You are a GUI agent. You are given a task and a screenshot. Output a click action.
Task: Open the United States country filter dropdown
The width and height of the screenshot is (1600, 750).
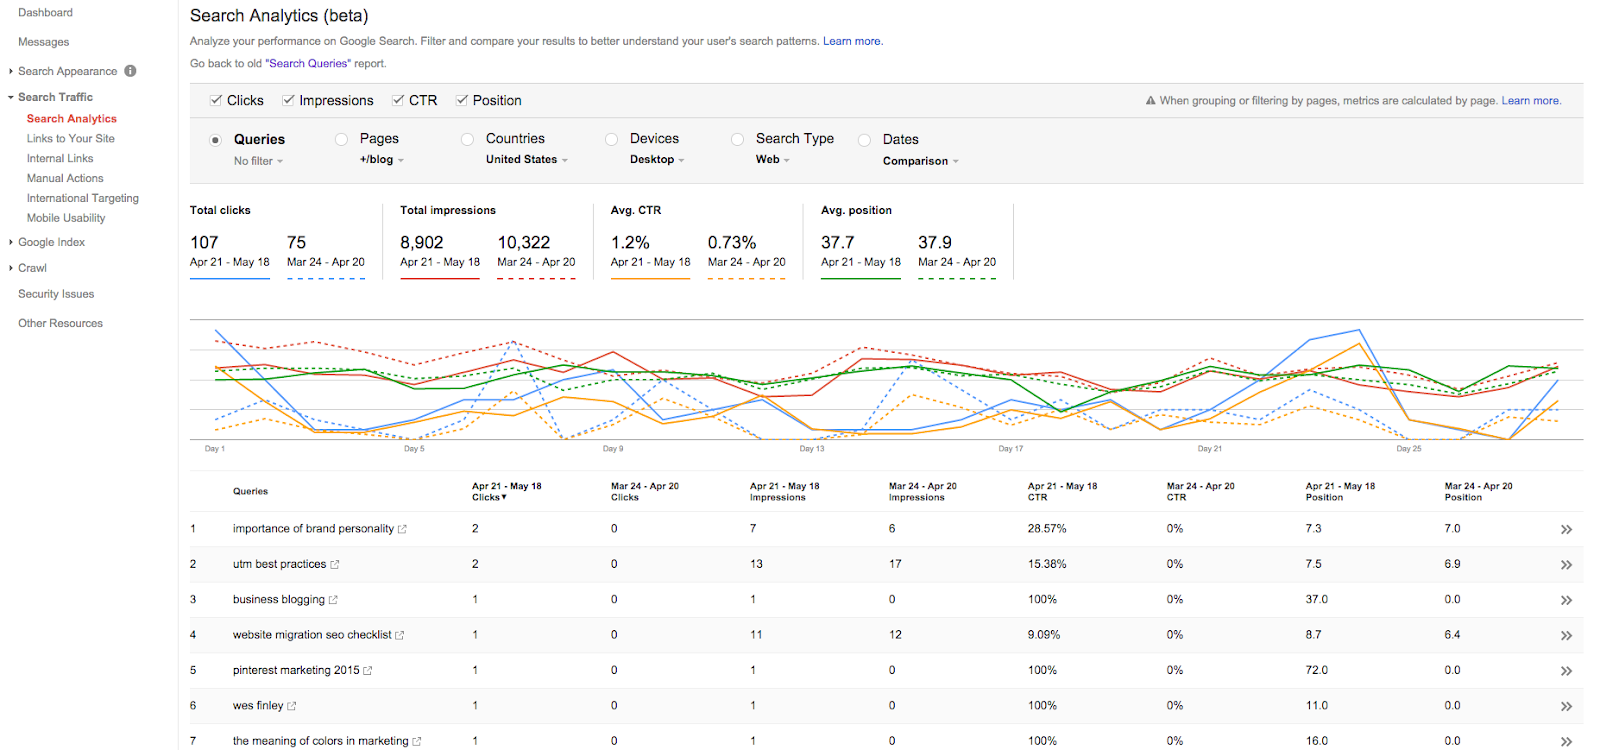pyautogui.click(x=526, y=160)
